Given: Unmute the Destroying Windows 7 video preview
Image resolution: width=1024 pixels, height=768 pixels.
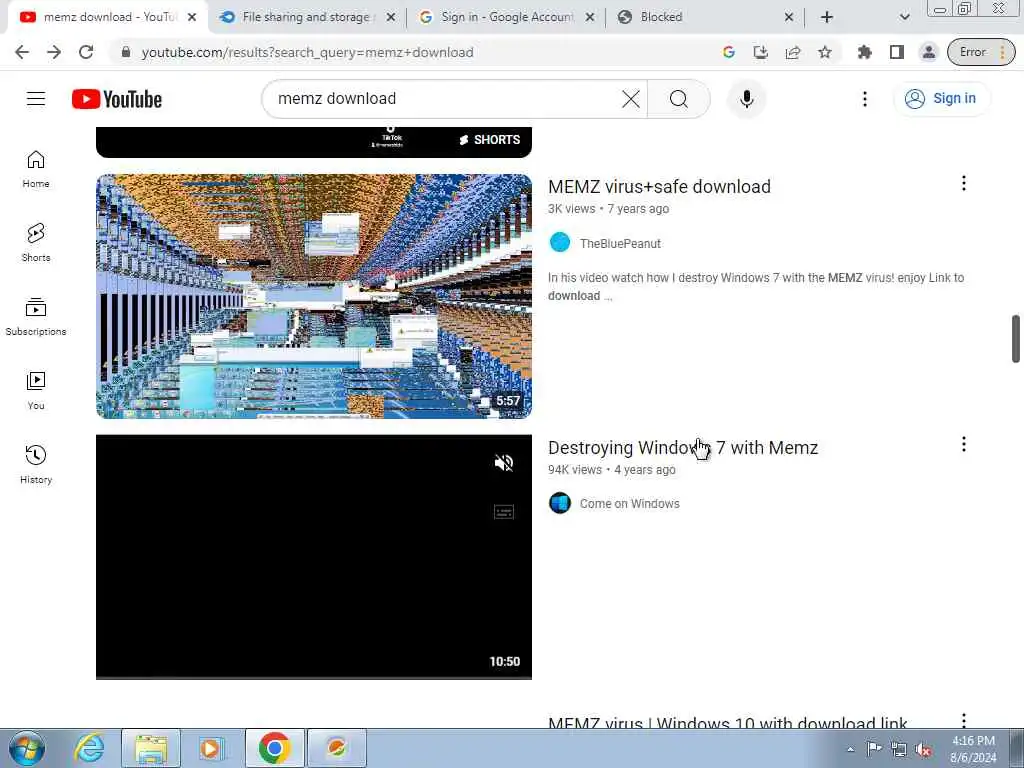Looking at the screenshot, I should tap(504, 463).
